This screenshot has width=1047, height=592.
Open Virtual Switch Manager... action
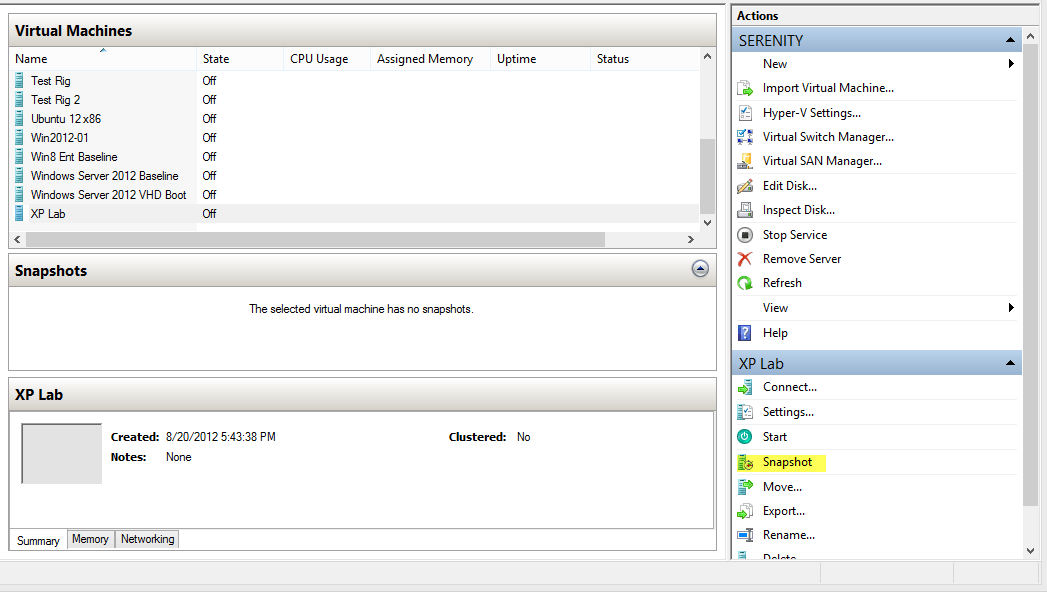[828, 137]
